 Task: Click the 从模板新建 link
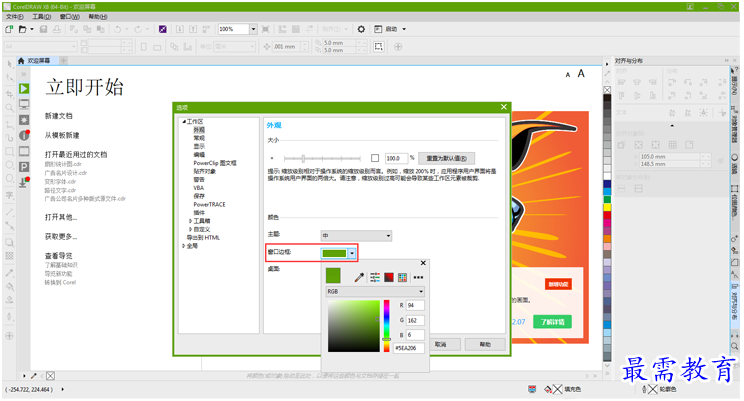click(62, 135)
